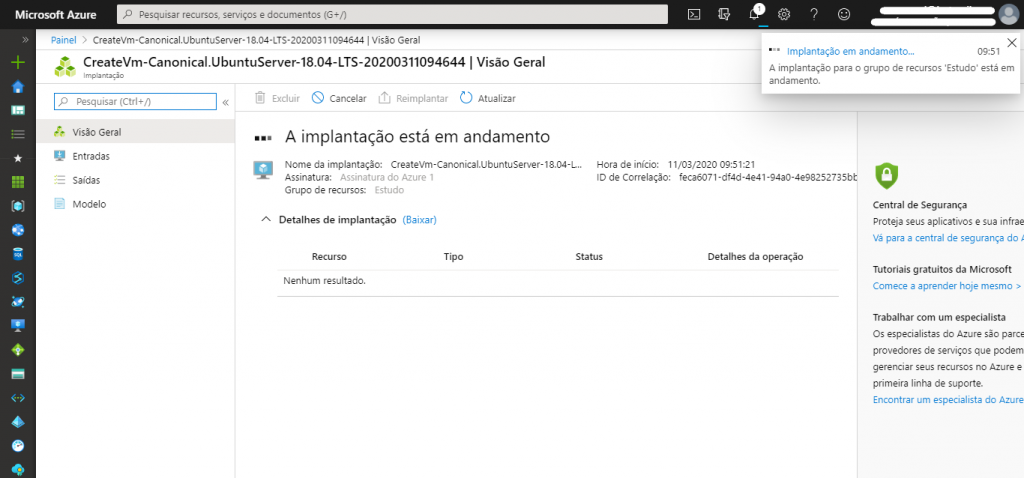The height and width of the screenshot is (478, 1024).
Task: Close the deployment notification popup
Action: [1012, 42]
